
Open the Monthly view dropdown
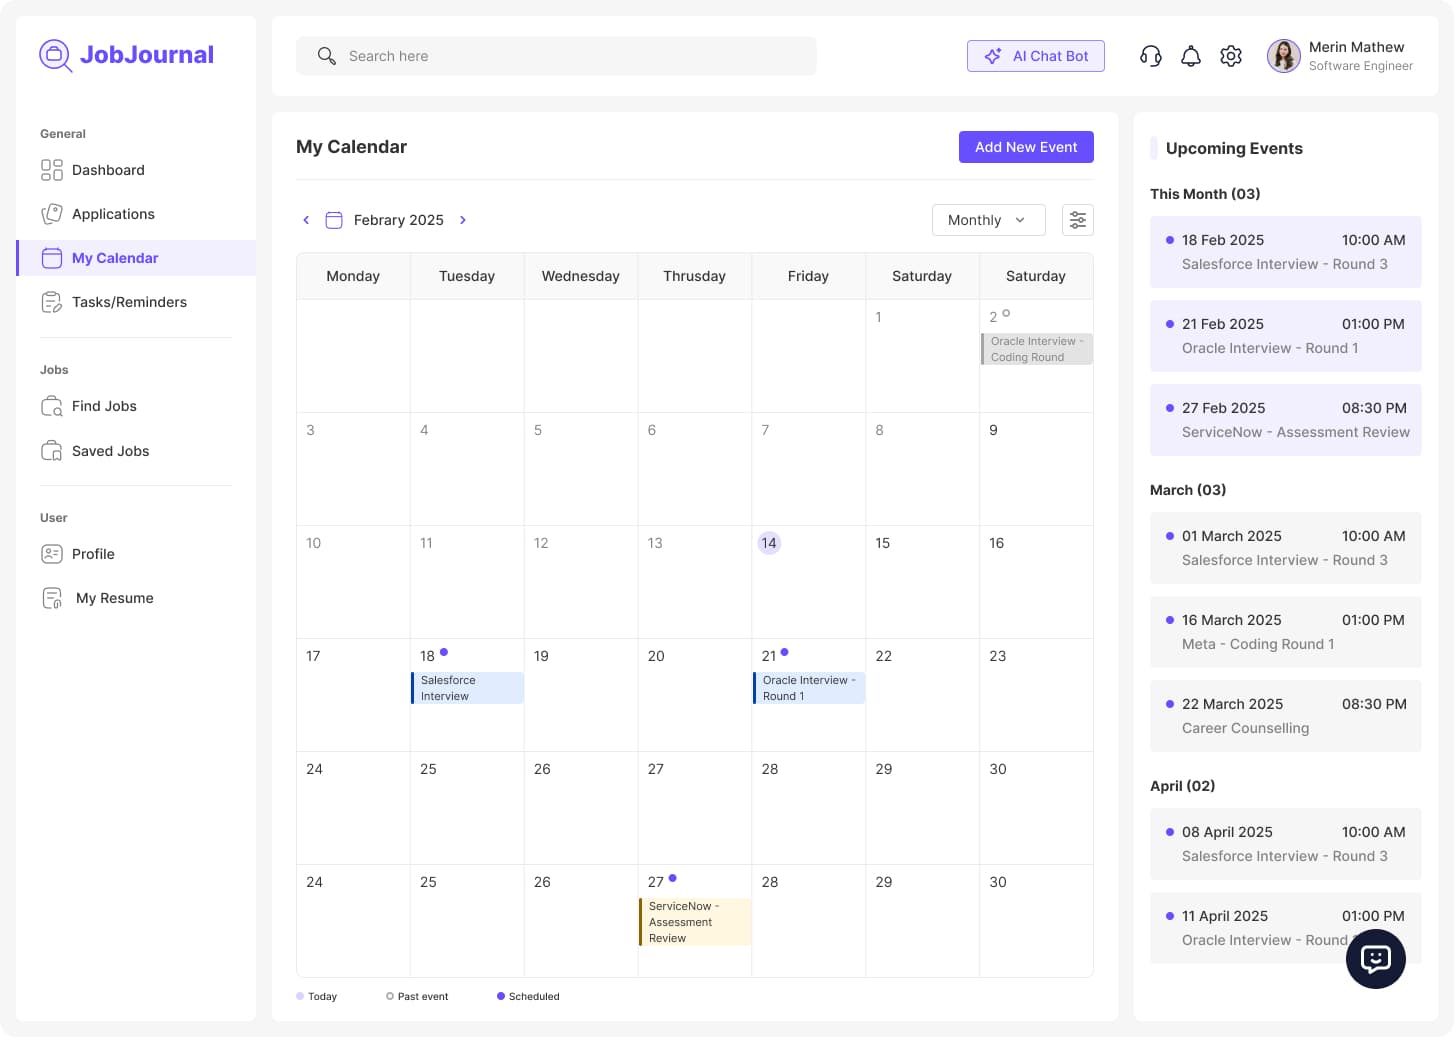click(989, 220)
